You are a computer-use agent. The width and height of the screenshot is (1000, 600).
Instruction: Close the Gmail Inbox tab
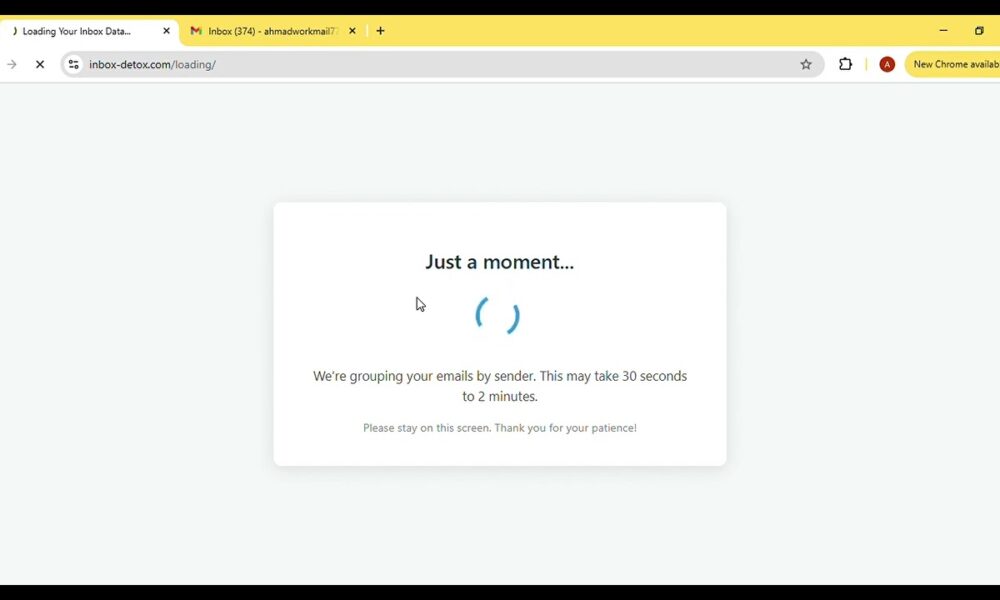pos(352,31)
